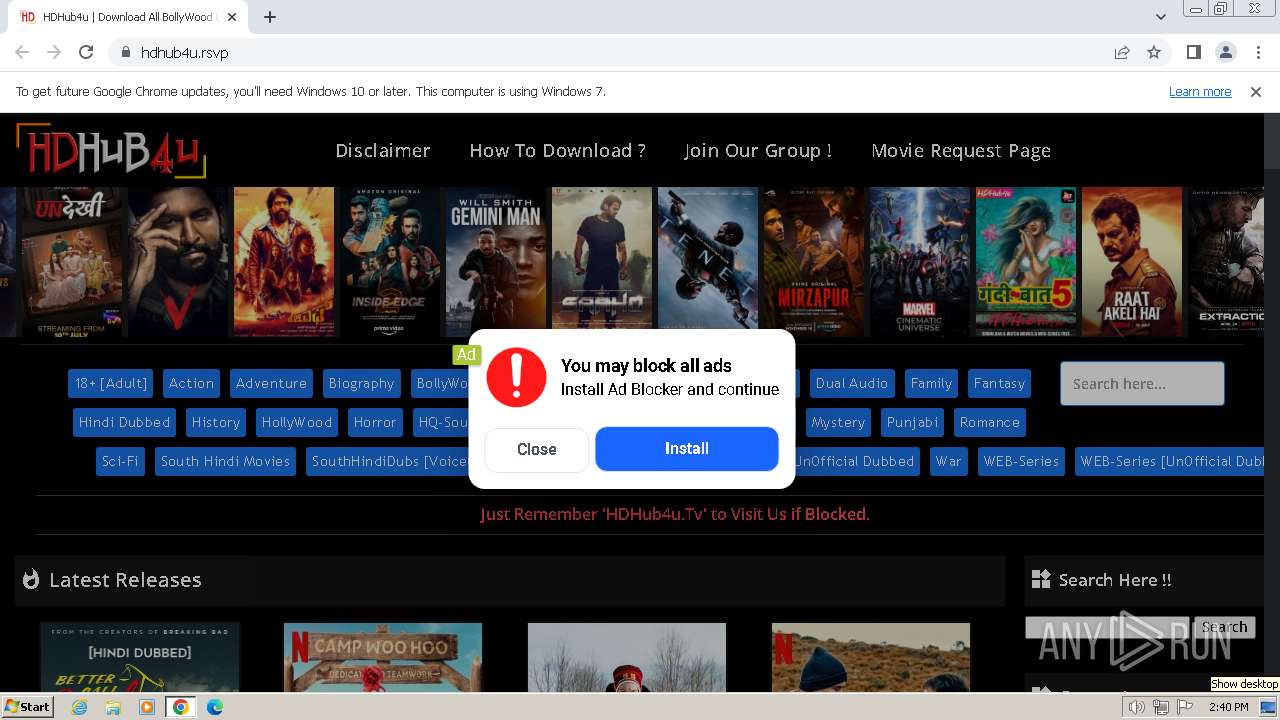
Task: Open the Windows Media Player taskbar icon
Action: pyautogui.click(x=147, y=707)
